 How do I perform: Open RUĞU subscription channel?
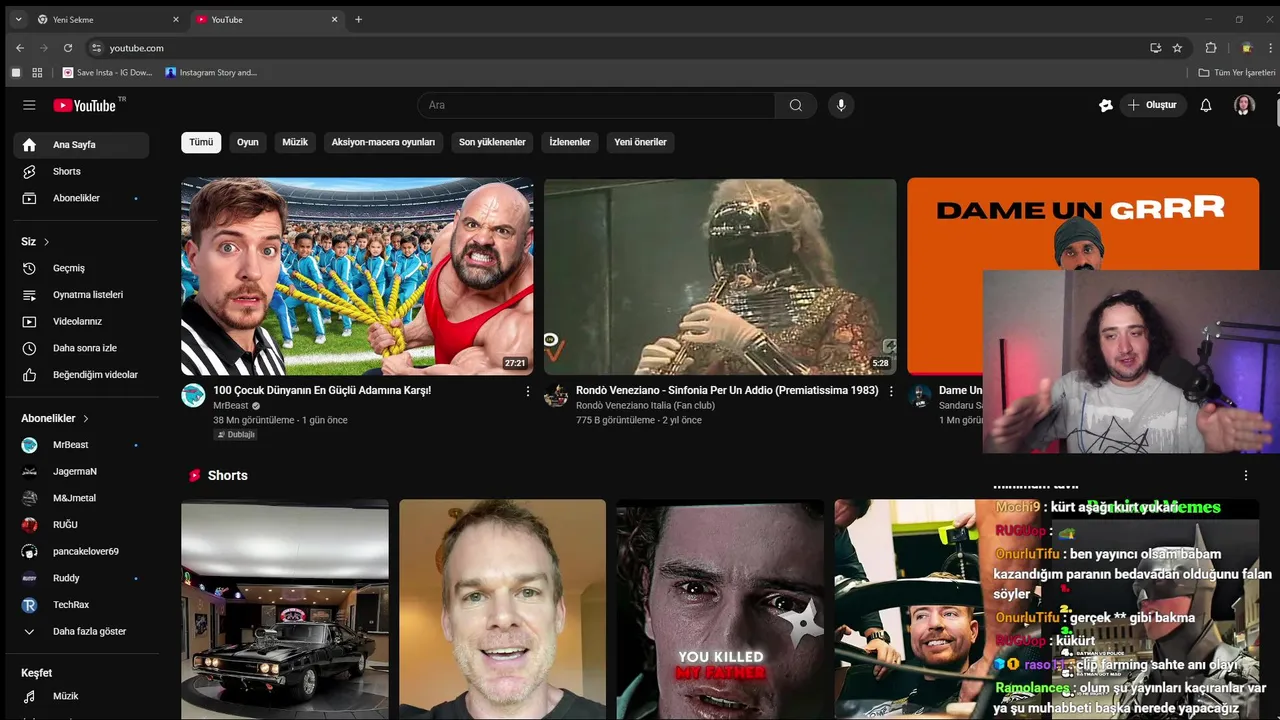tap(81, 525)
